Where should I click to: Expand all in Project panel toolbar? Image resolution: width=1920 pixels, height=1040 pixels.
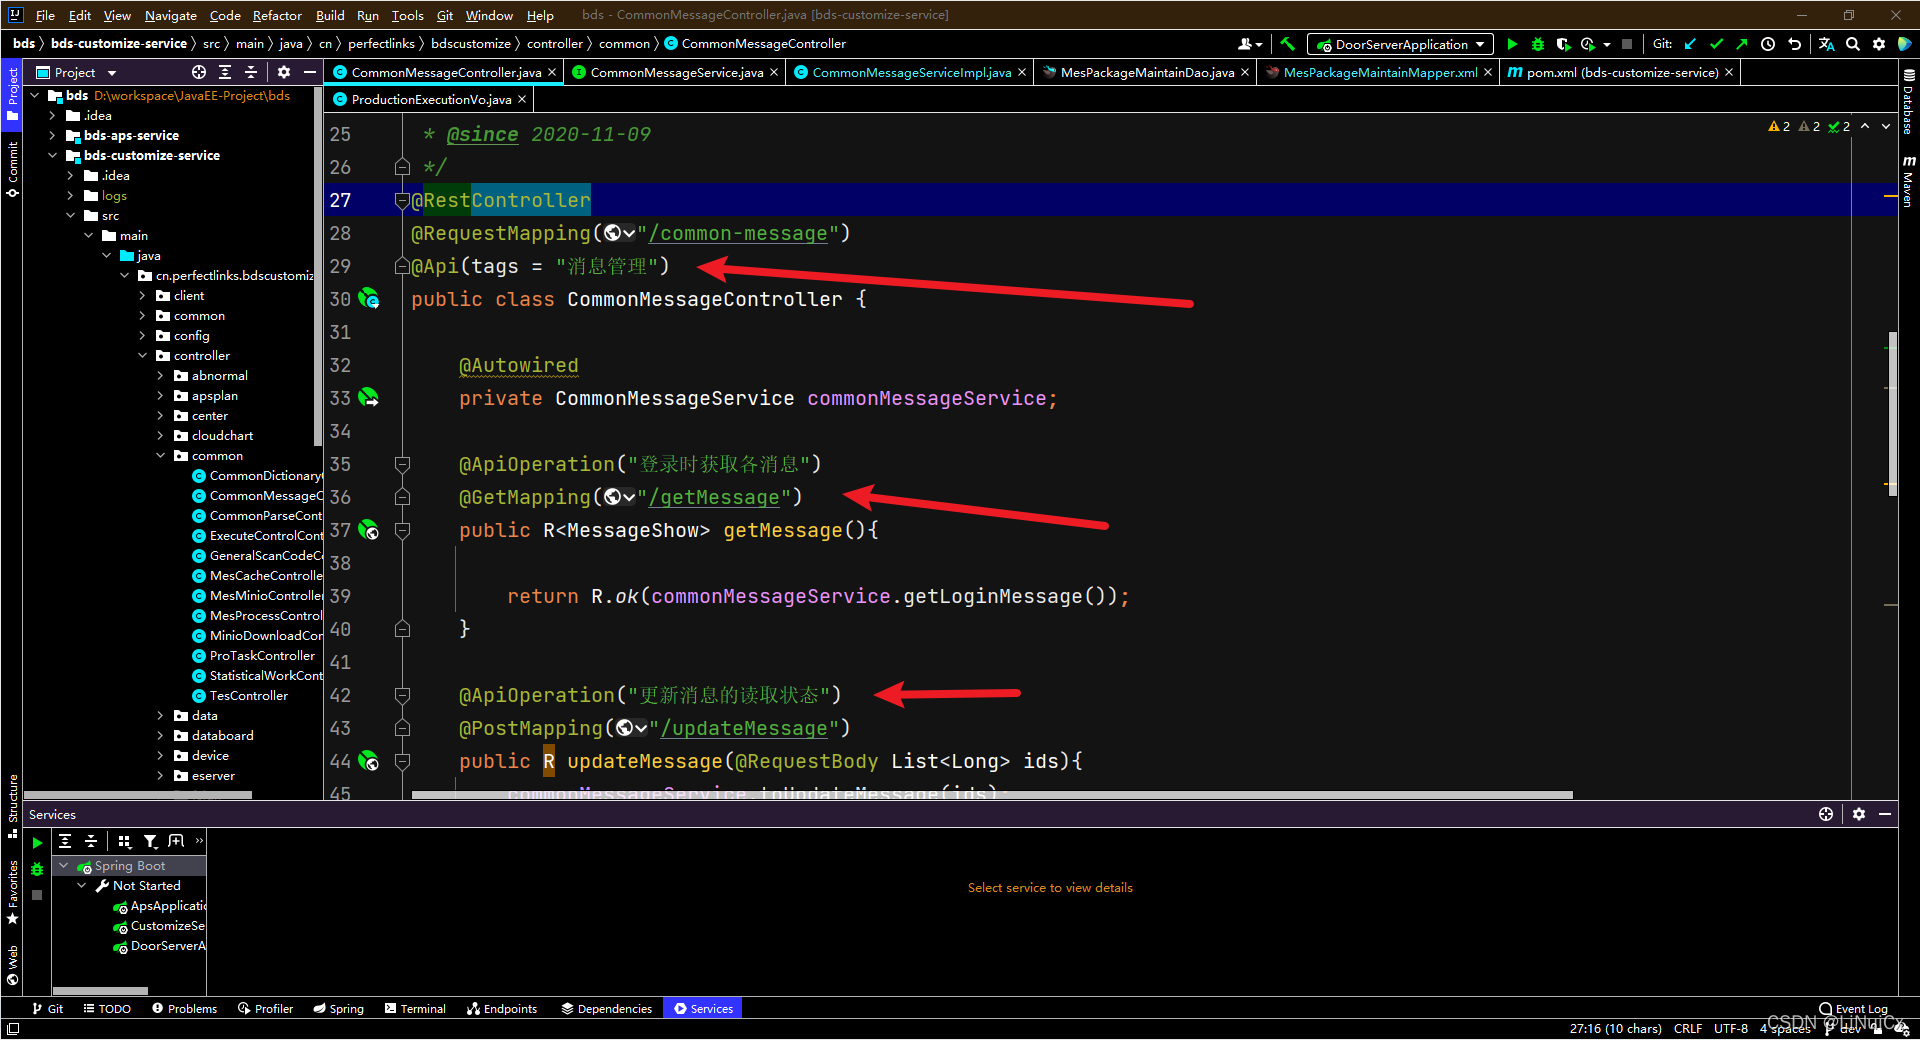tap(225, 72)
